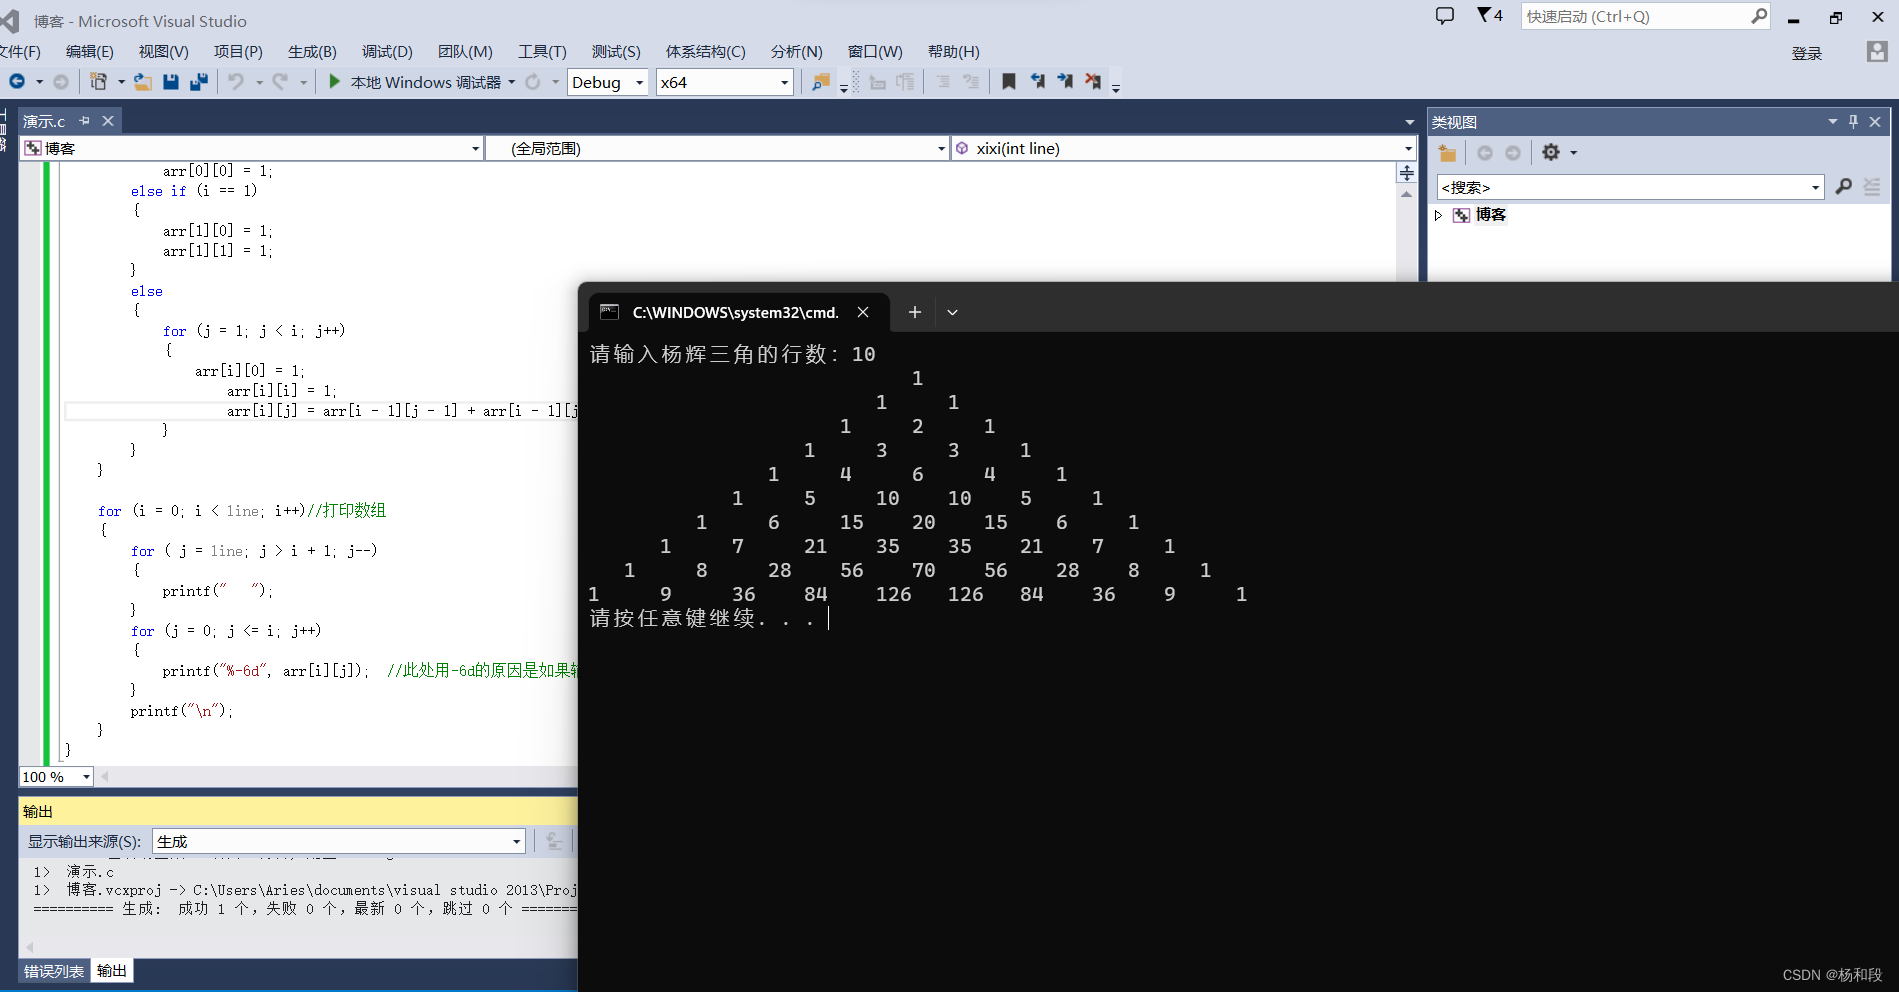Image resolution: width=1899 pixels, height=992 pixels.
Task: Click the New Project icon
Action: coord(99,82)
